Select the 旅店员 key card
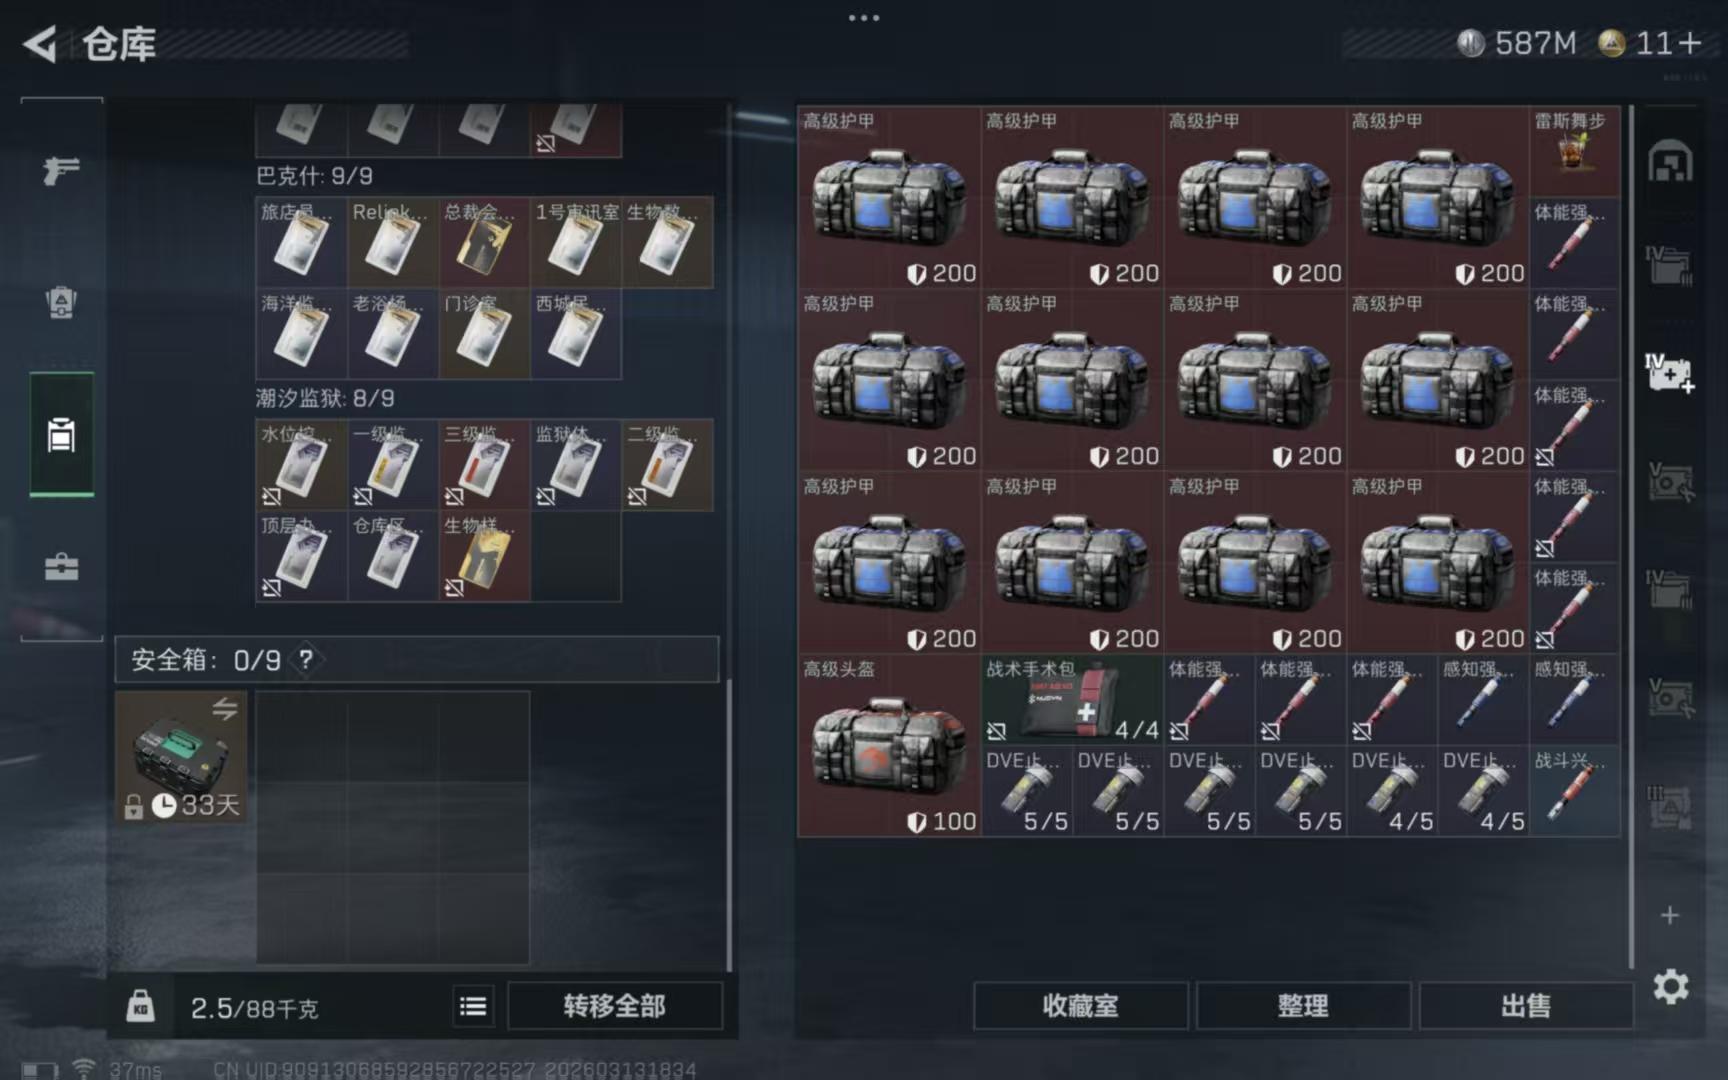Screen dimensions: 1728x1080 pos(301,242)
